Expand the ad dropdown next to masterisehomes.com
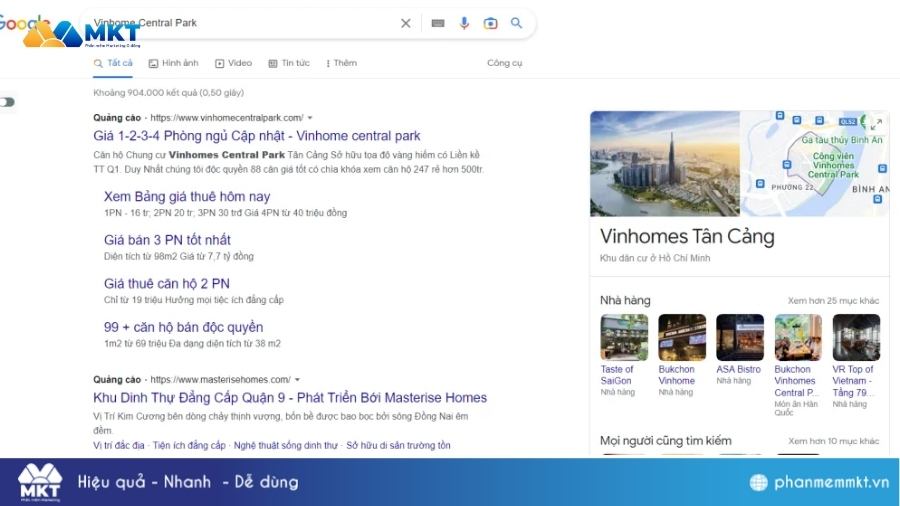Screen dimensions: 900x506 (x=297, y=380)
